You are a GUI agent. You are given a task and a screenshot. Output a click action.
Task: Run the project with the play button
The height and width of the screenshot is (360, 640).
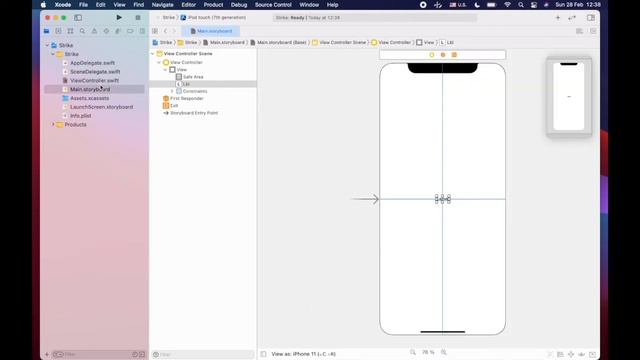[x=119, y=18]
